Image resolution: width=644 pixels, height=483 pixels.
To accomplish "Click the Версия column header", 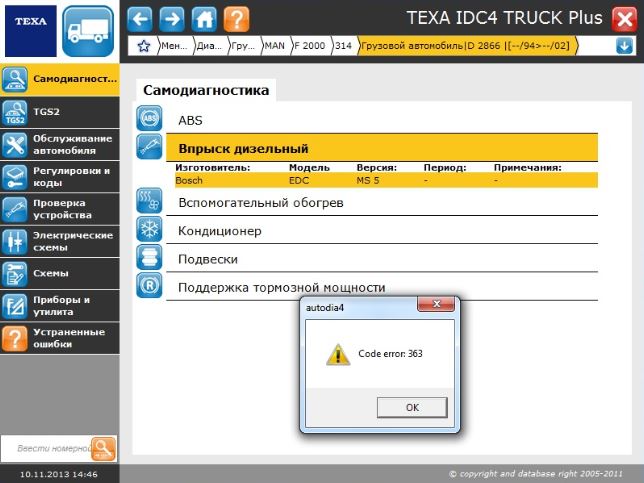I will point(377,168).
